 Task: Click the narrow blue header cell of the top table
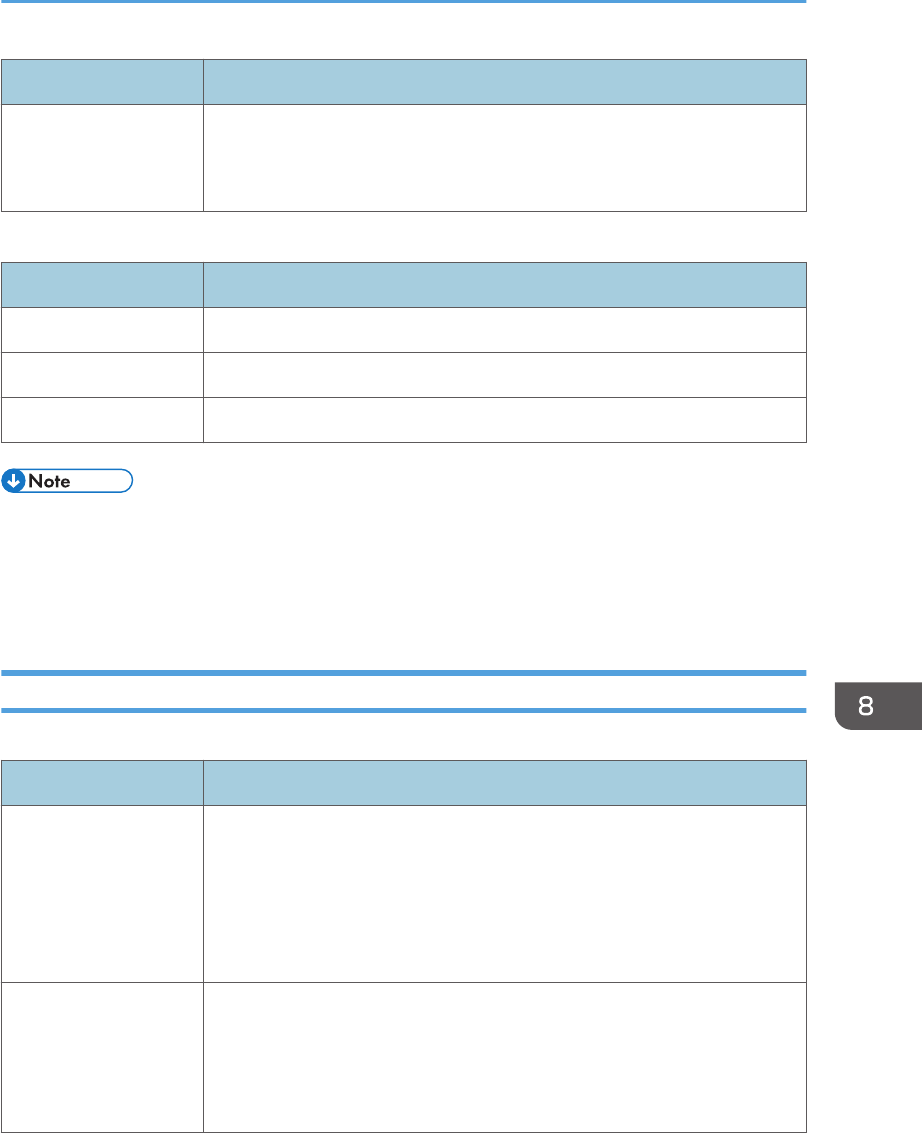[103, 82]
